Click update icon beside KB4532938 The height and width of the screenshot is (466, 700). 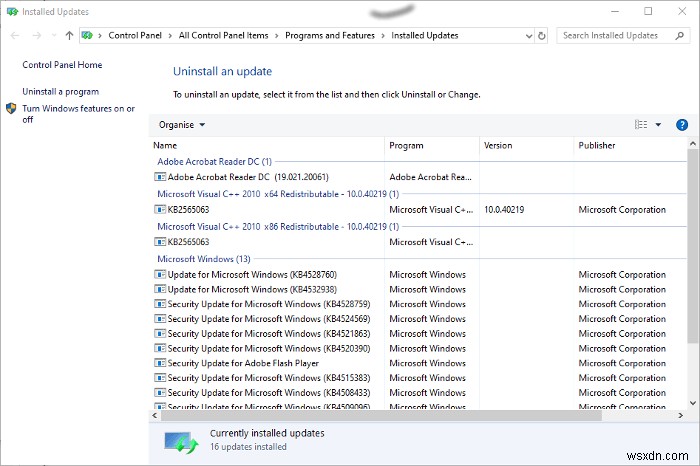[x=160, y=289]
